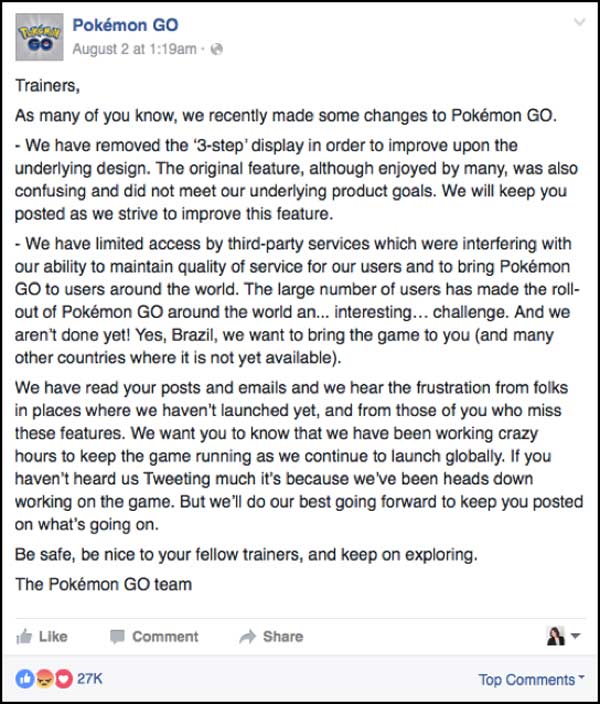This screenshot has height=704, width=600.
Task: Click the thumbs-up Like icon
Action: [25, 636]
